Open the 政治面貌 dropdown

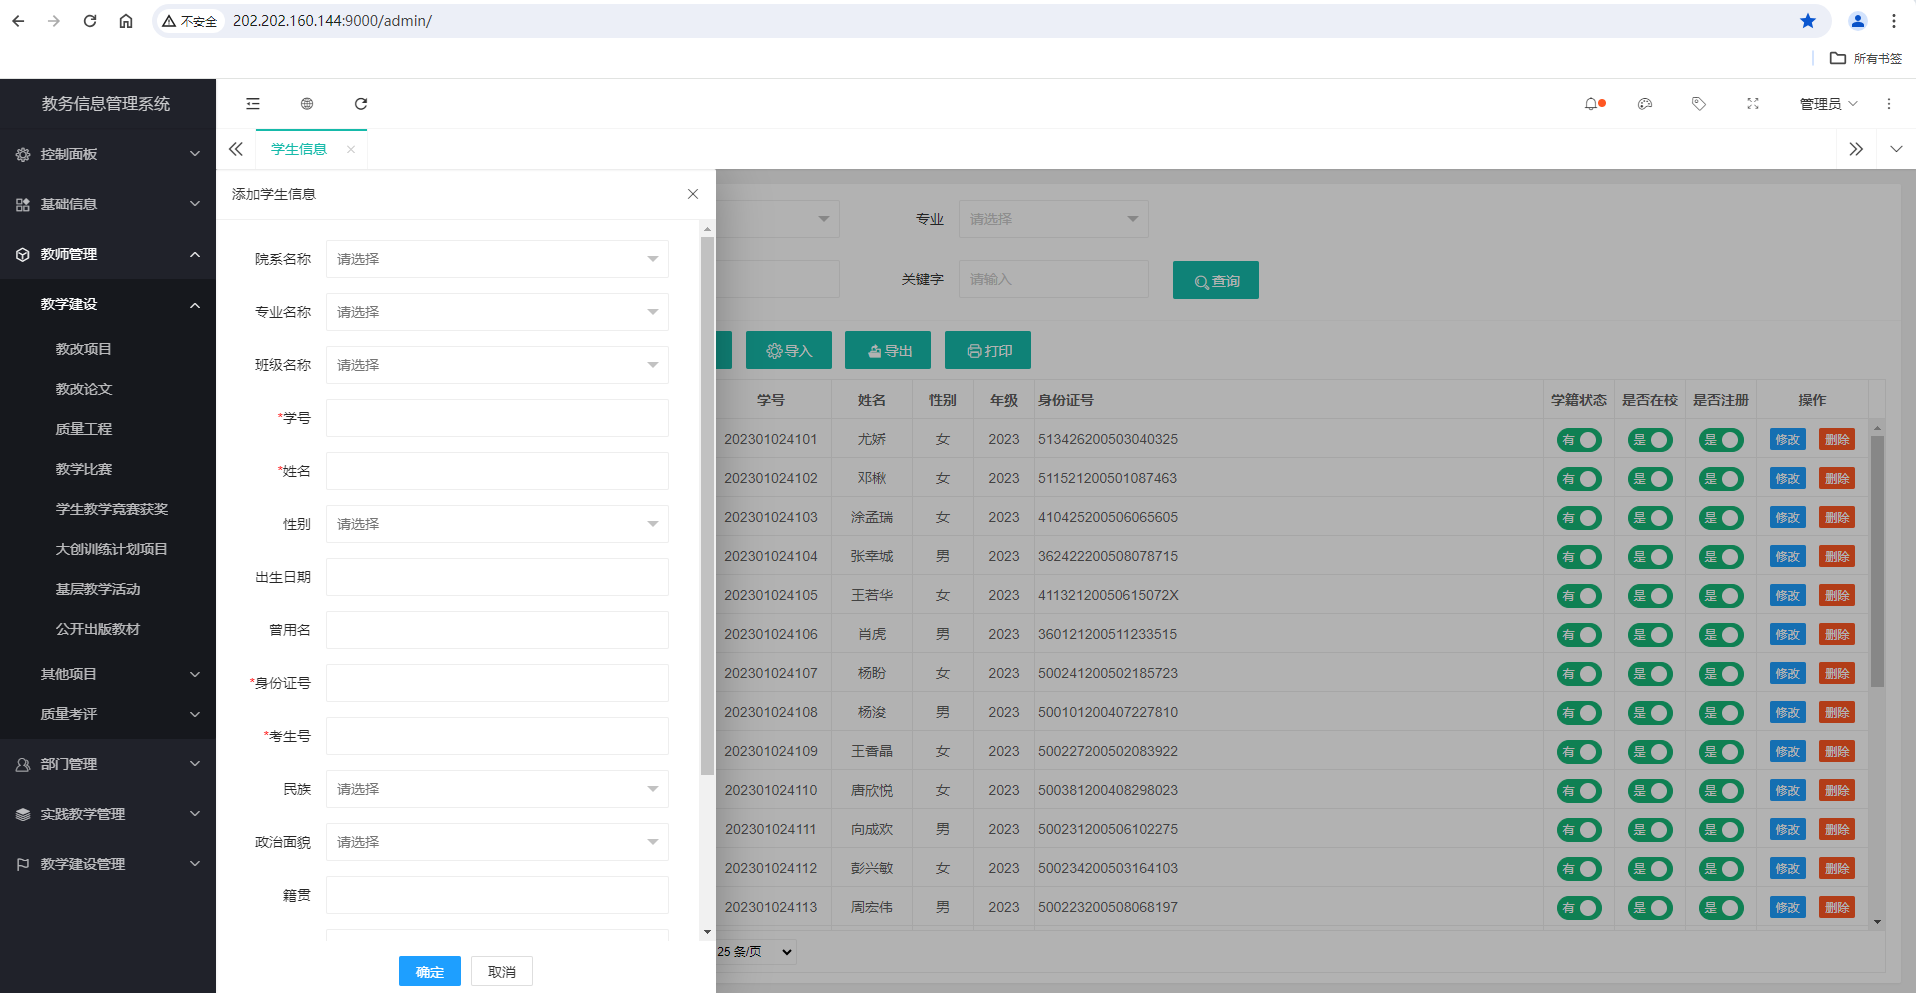coord(497,842)
